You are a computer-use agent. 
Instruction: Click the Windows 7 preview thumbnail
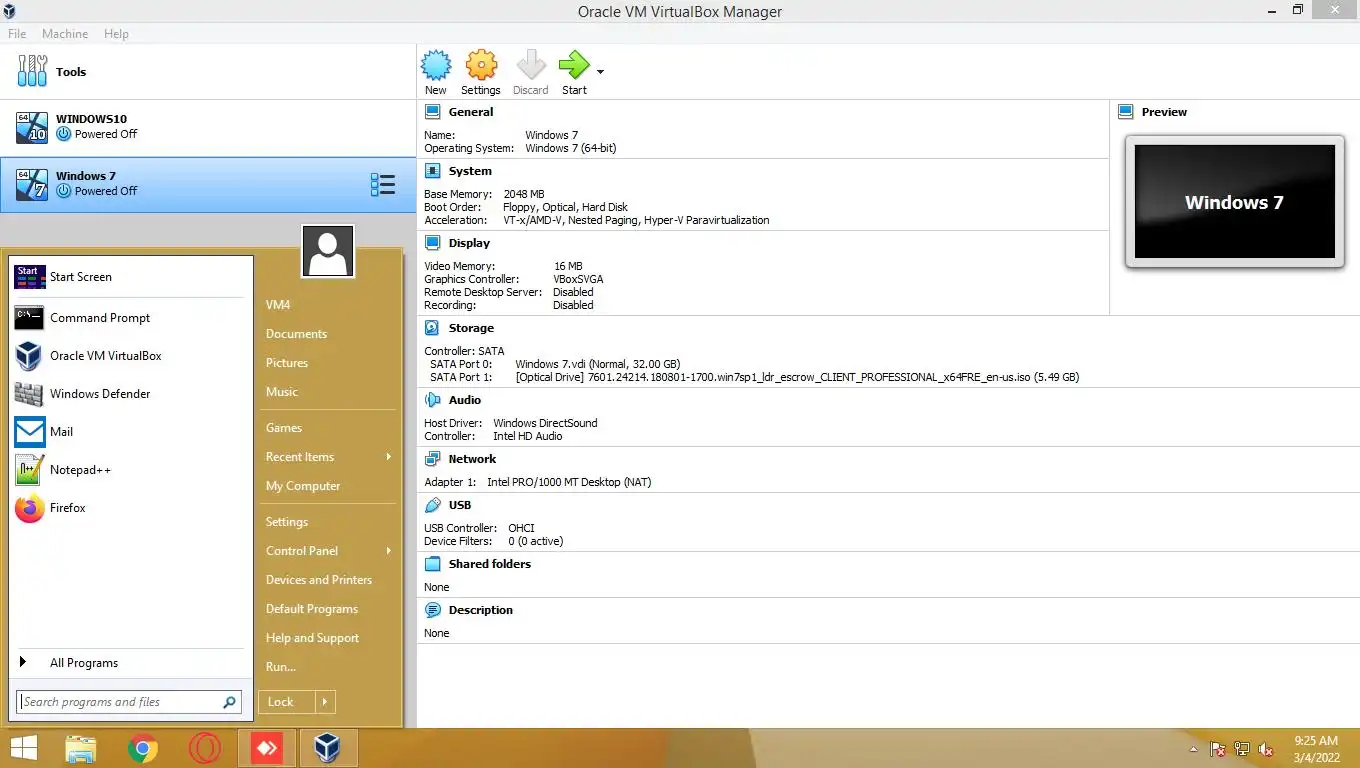click(1235, 202)
